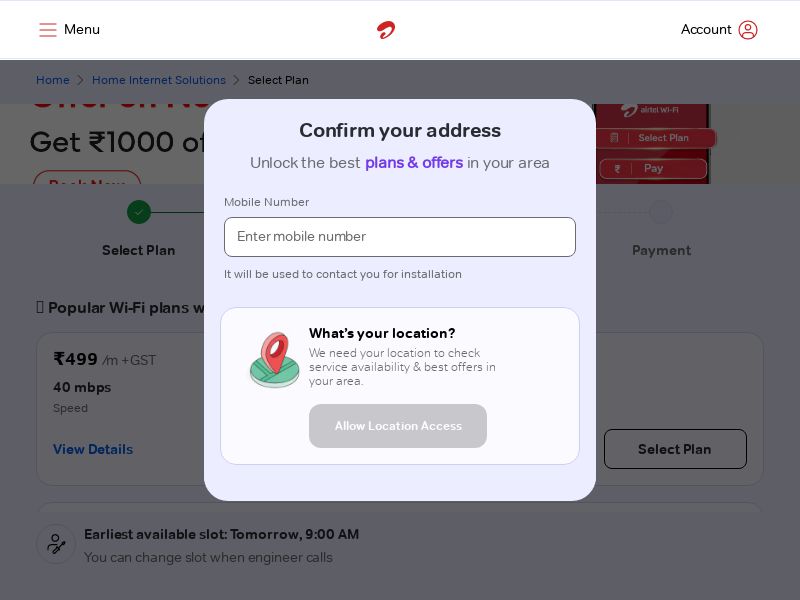Open the Account profile icon

point(748,30)
